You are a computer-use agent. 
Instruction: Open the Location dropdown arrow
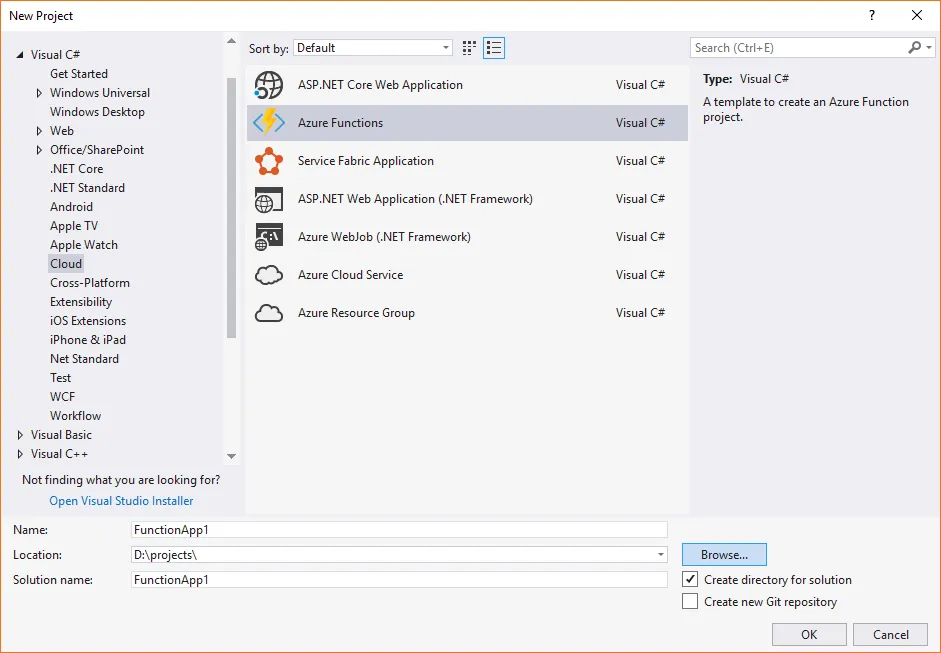659,554
